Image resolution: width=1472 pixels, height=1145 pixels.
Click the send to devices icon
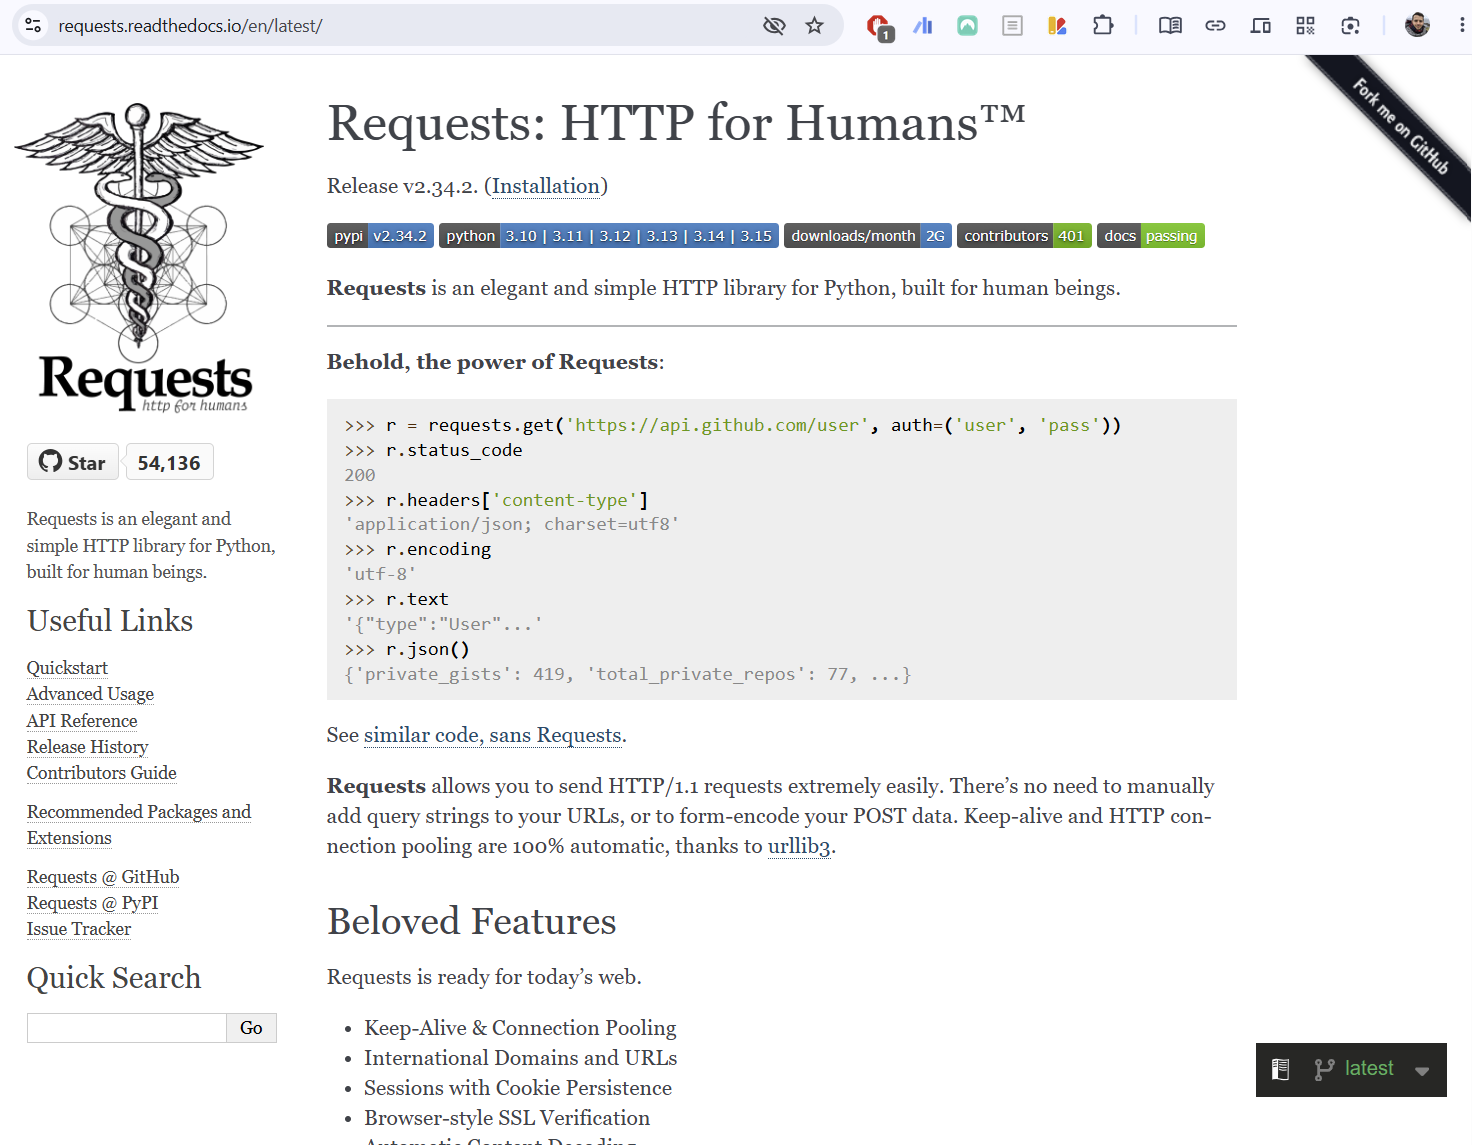point(1260,25)
